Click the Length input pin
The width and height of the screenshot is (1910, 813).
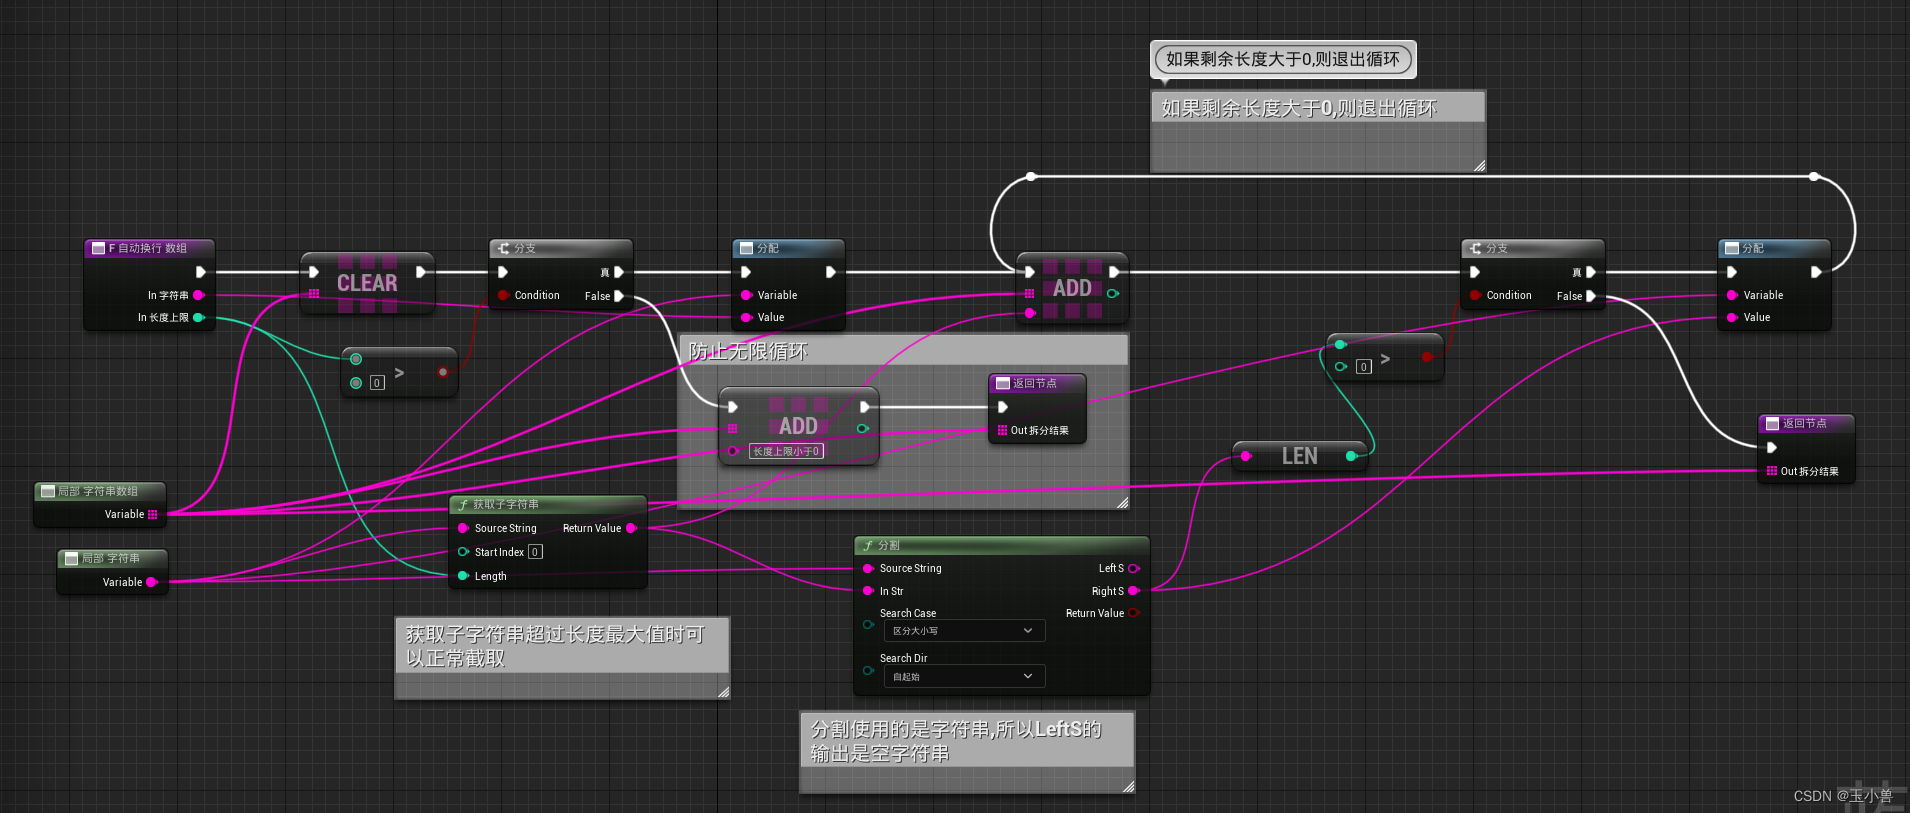[463, 576]
